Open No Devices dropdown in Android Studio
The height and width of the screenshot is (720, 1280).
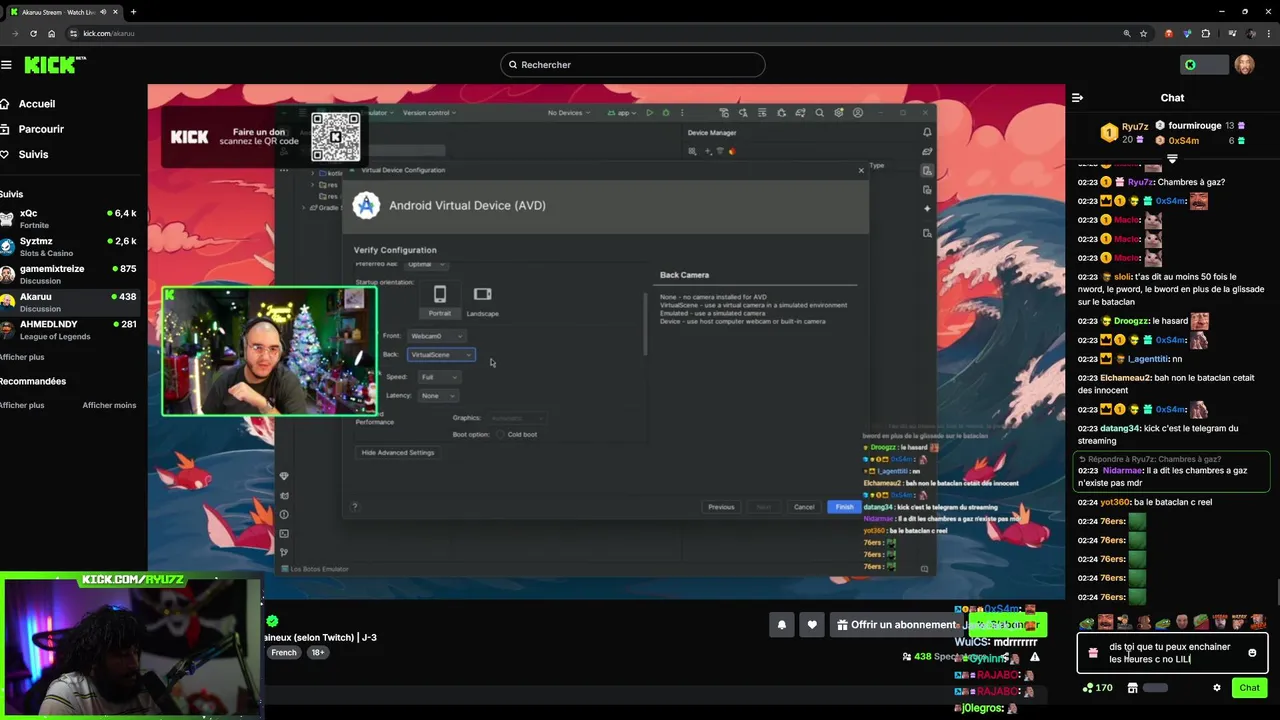pos(568,113)
